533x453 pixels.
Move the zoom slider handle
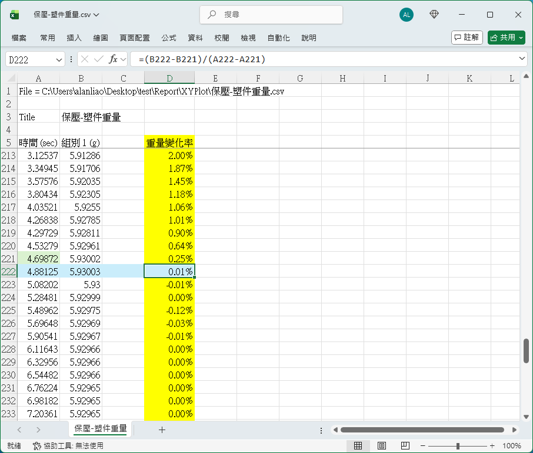tap(458, 446)
